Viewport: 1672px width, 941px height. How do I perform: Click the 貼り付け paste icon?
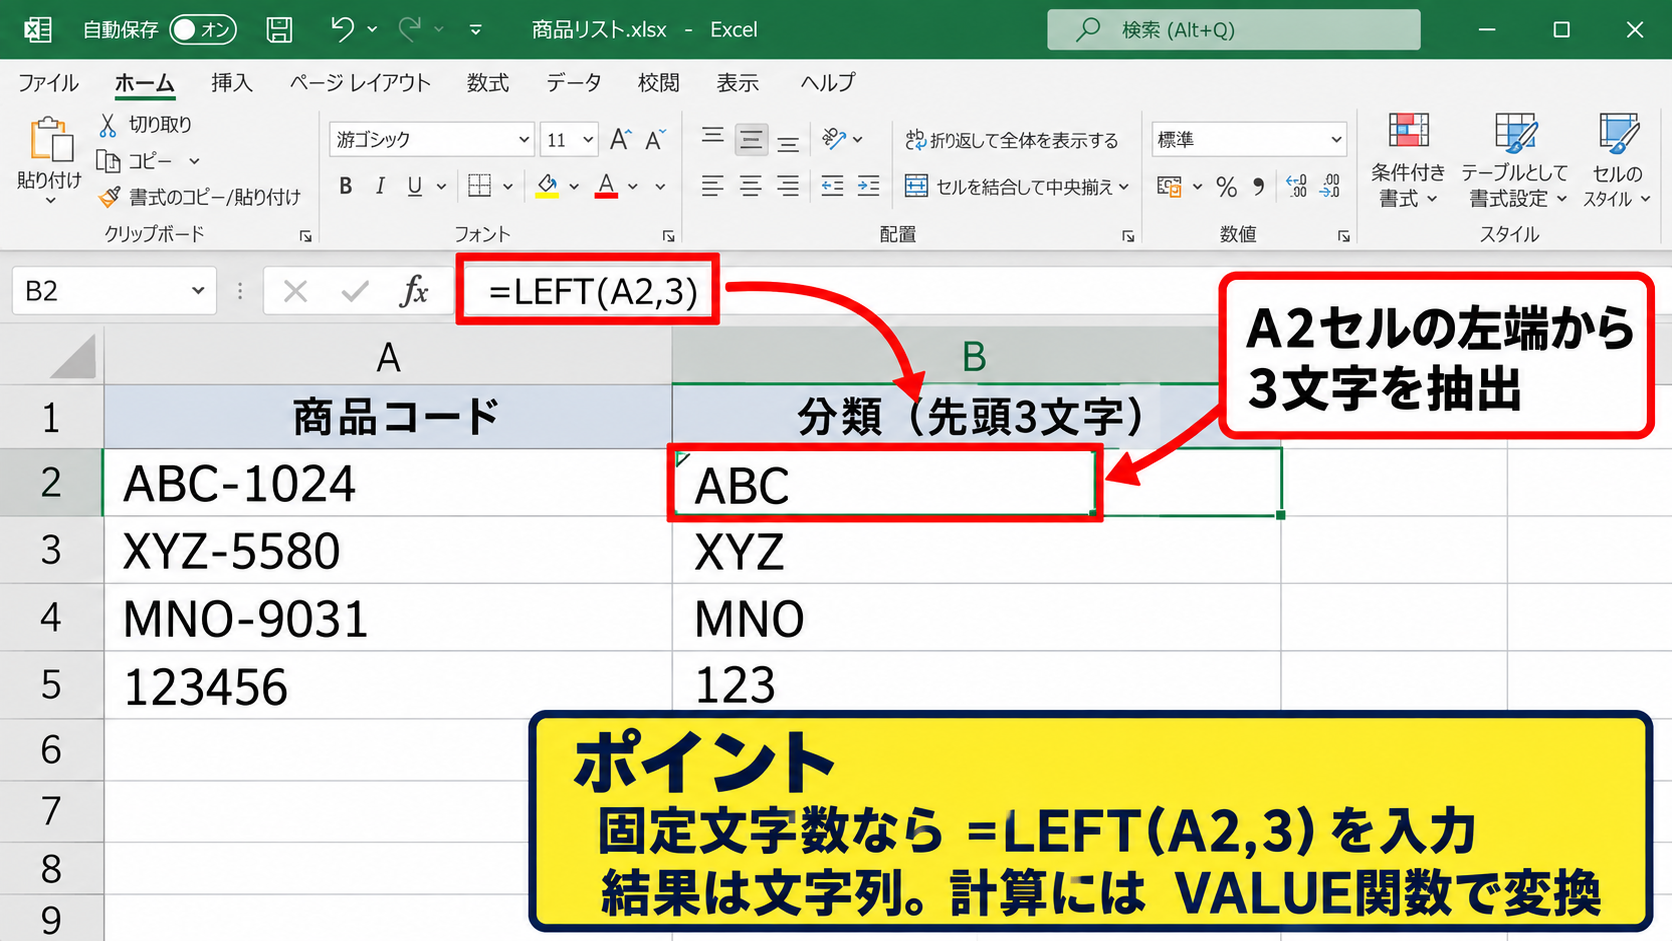click(x=50, y=140)
